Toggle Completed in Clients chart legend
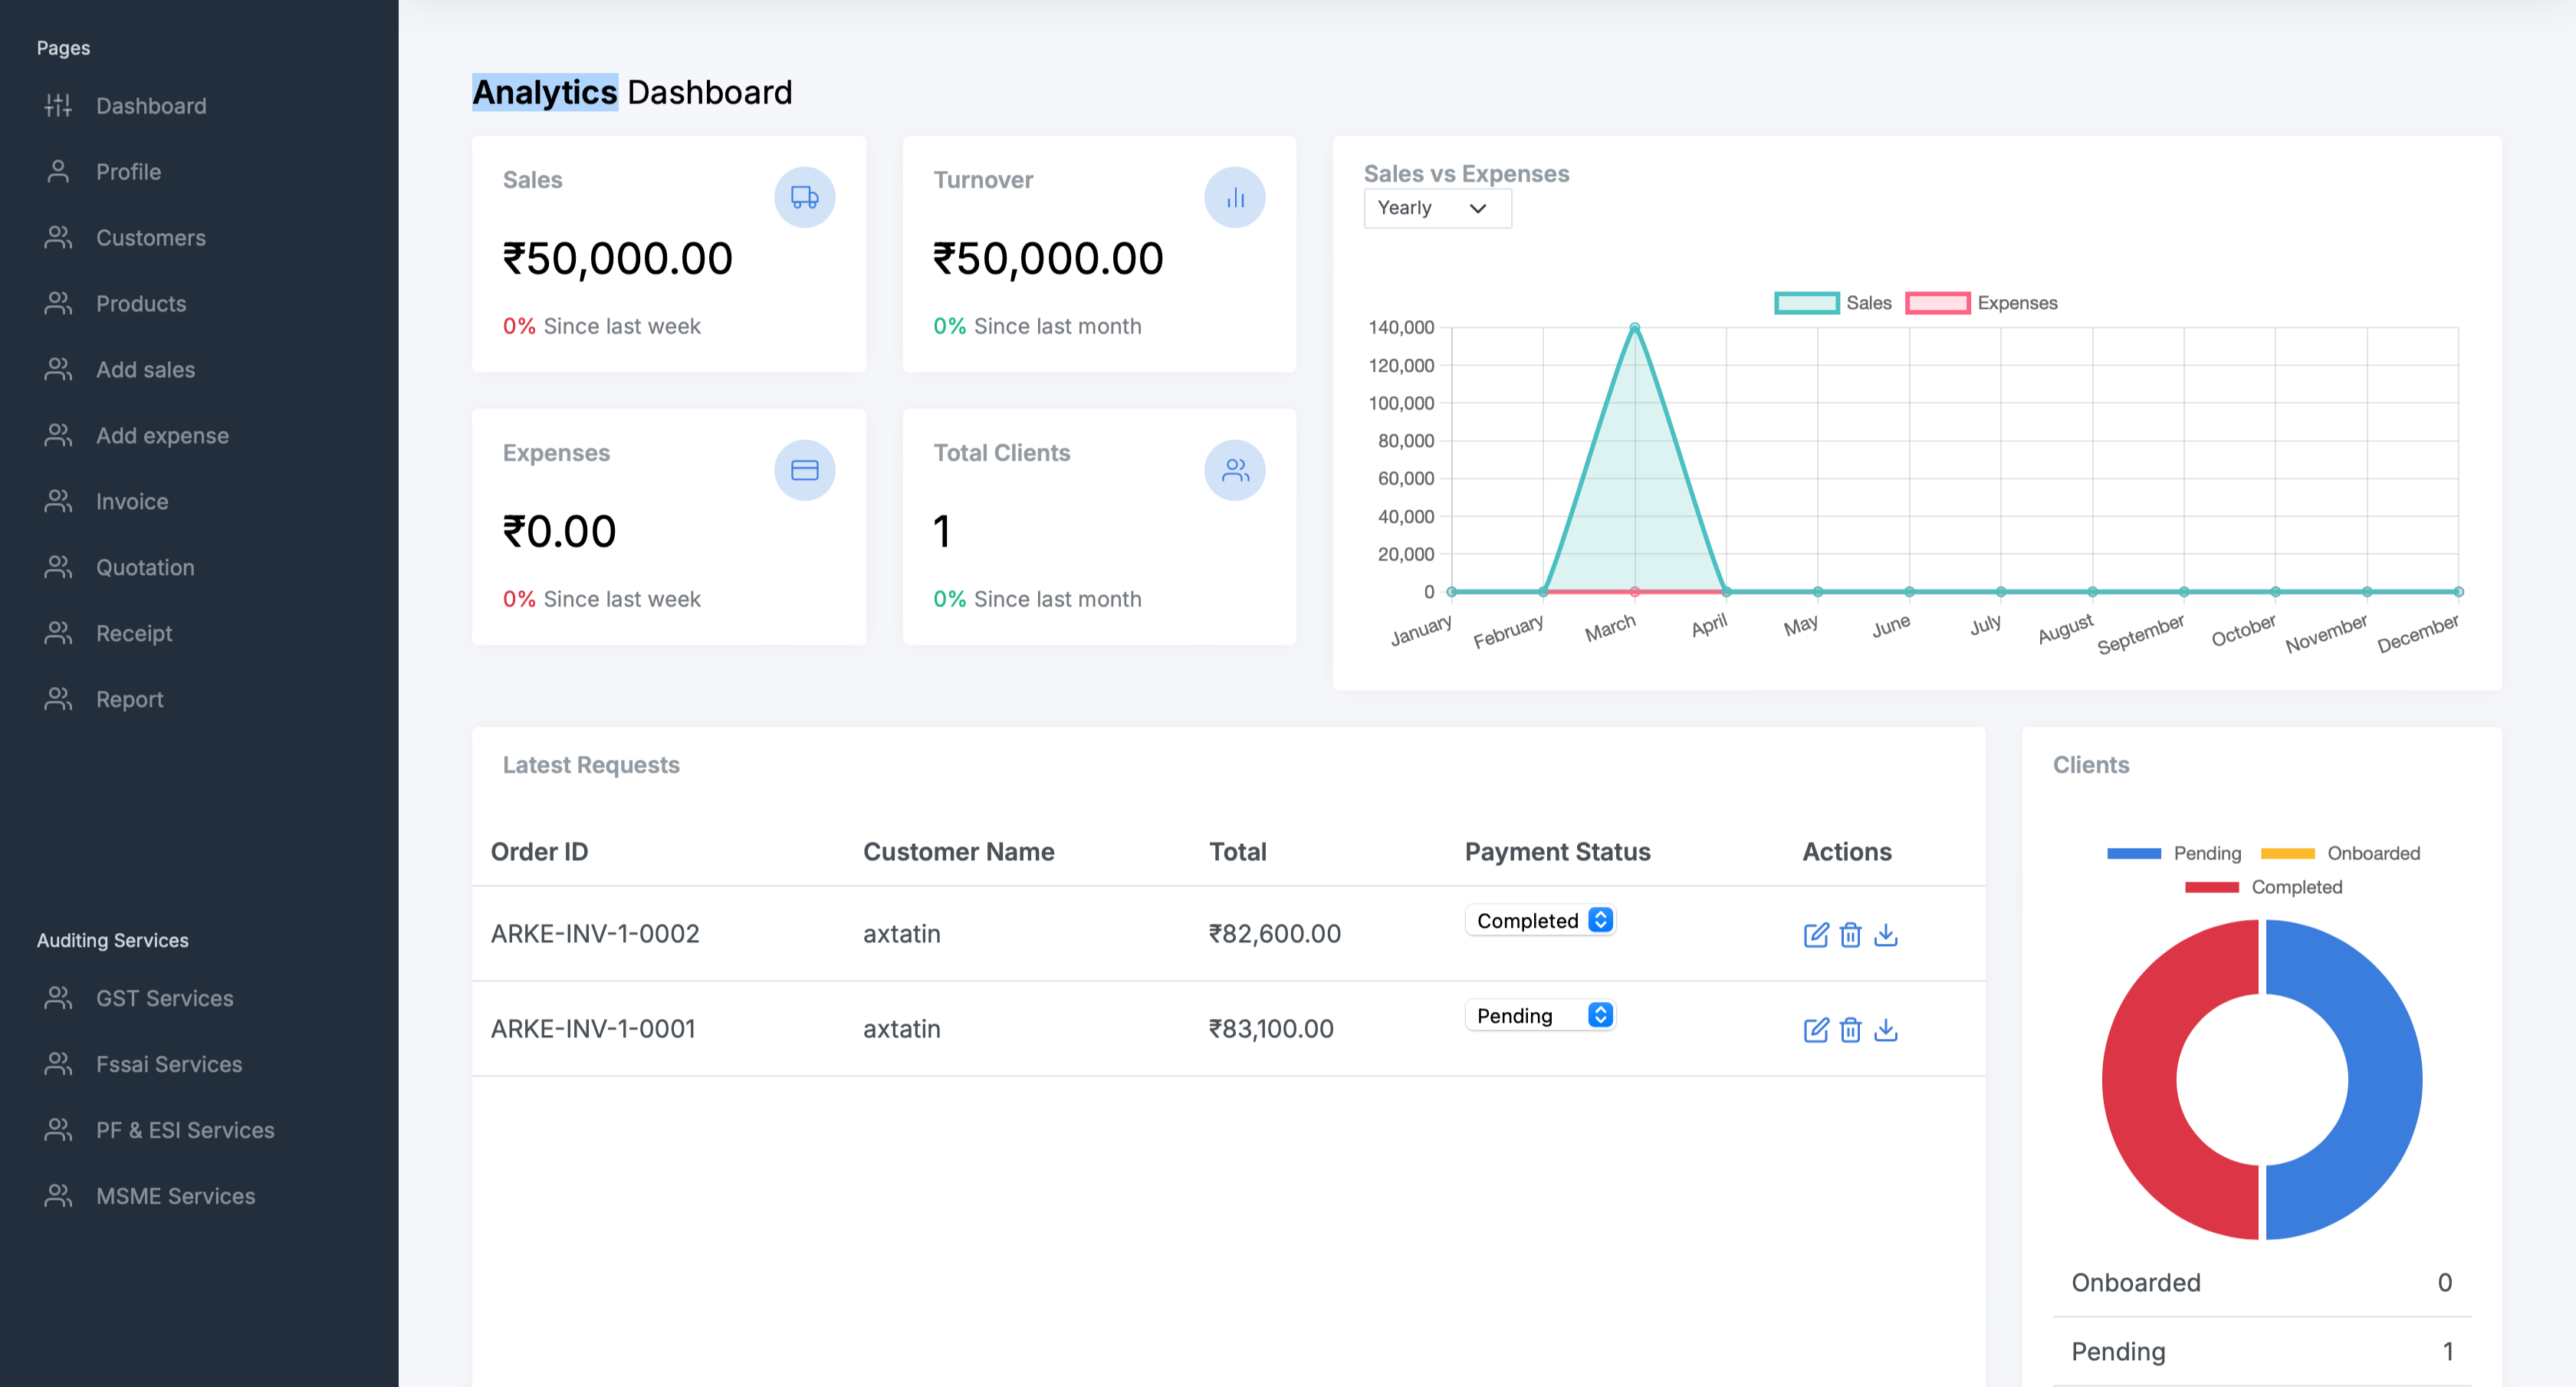 point(2263,887)
